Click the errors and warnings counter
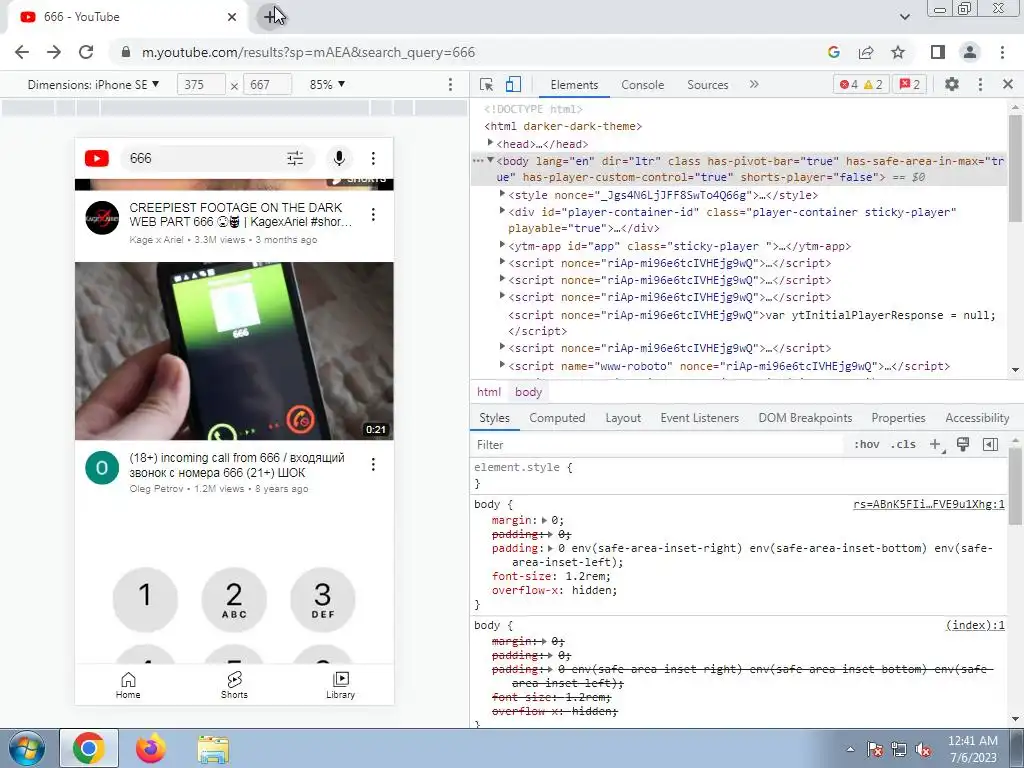 861,84
